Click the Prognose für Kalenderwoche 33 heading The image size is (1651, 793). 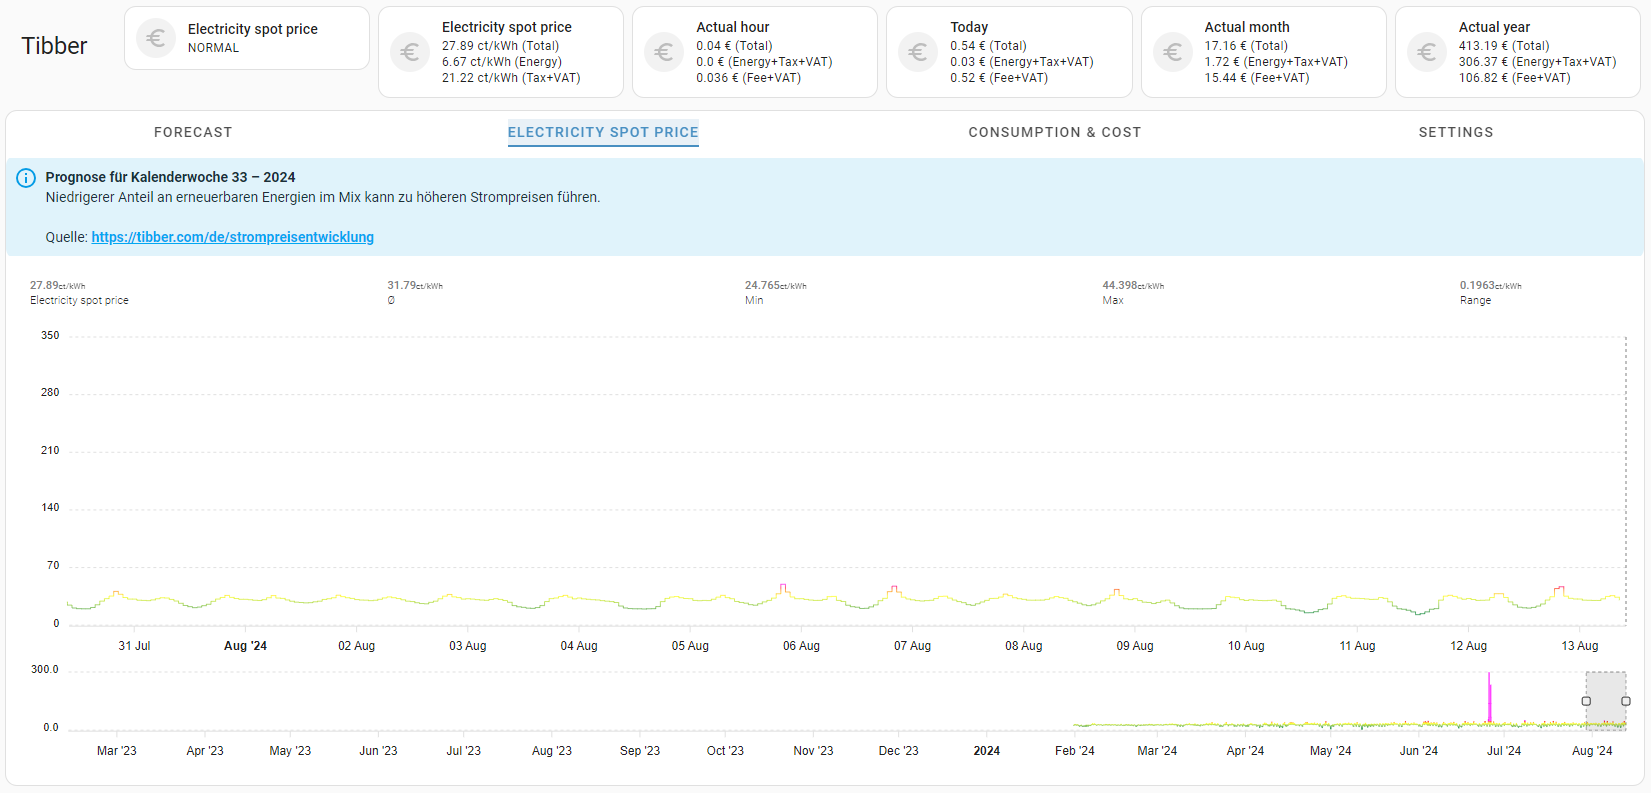[170, 177]
